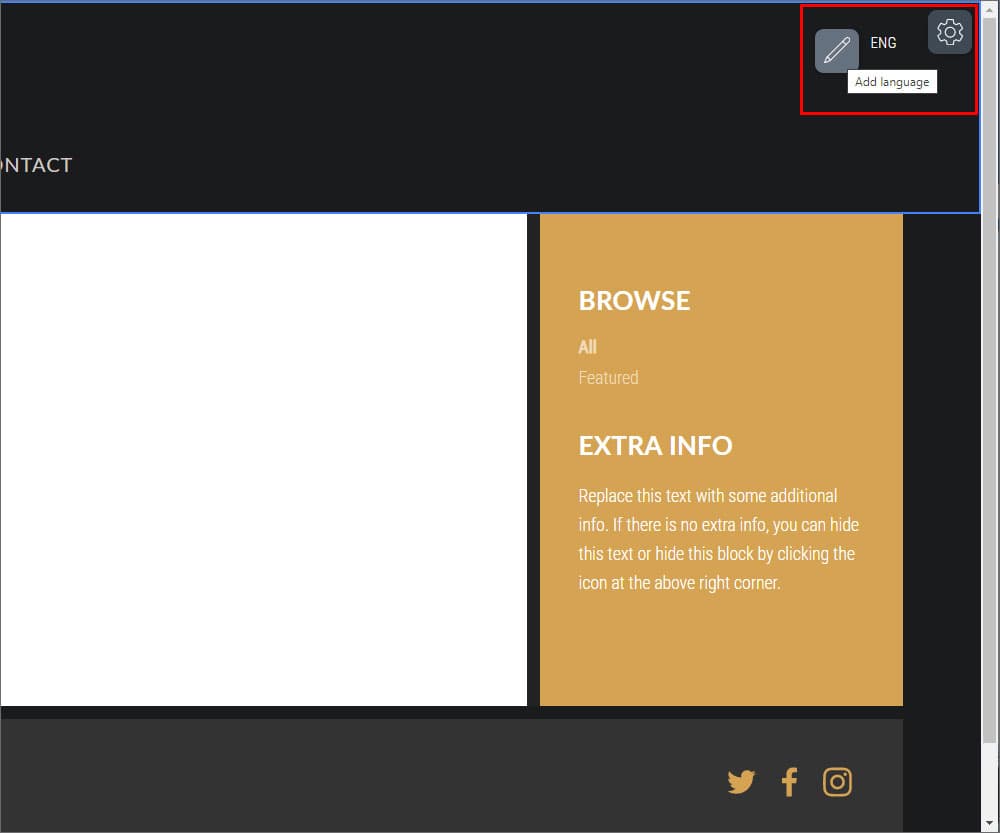Screen dimensions: 1000x833
Task: Open the gear settings icon
Action: (x=950, y=31)
